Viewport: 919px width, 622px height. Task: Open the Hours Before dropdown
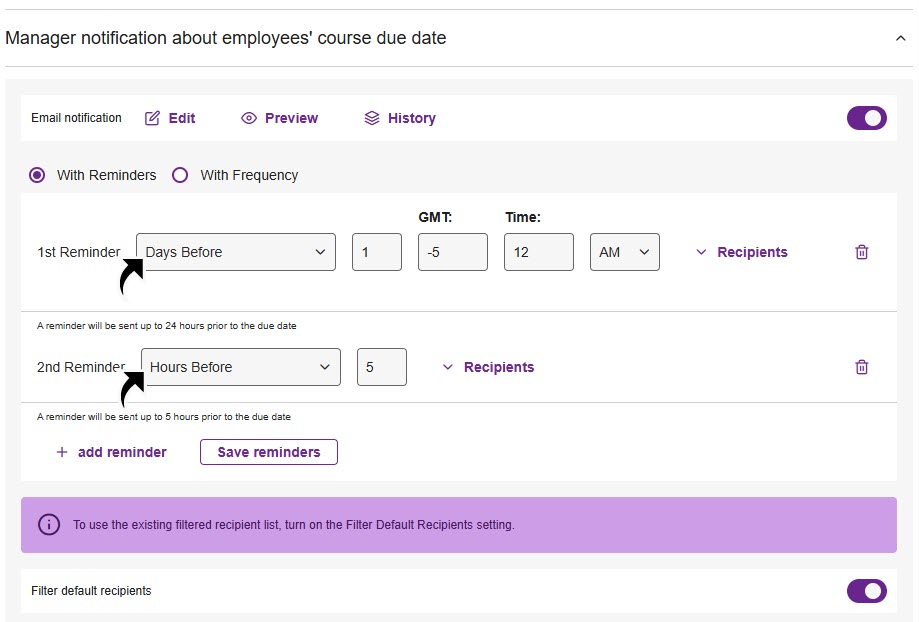240,367
